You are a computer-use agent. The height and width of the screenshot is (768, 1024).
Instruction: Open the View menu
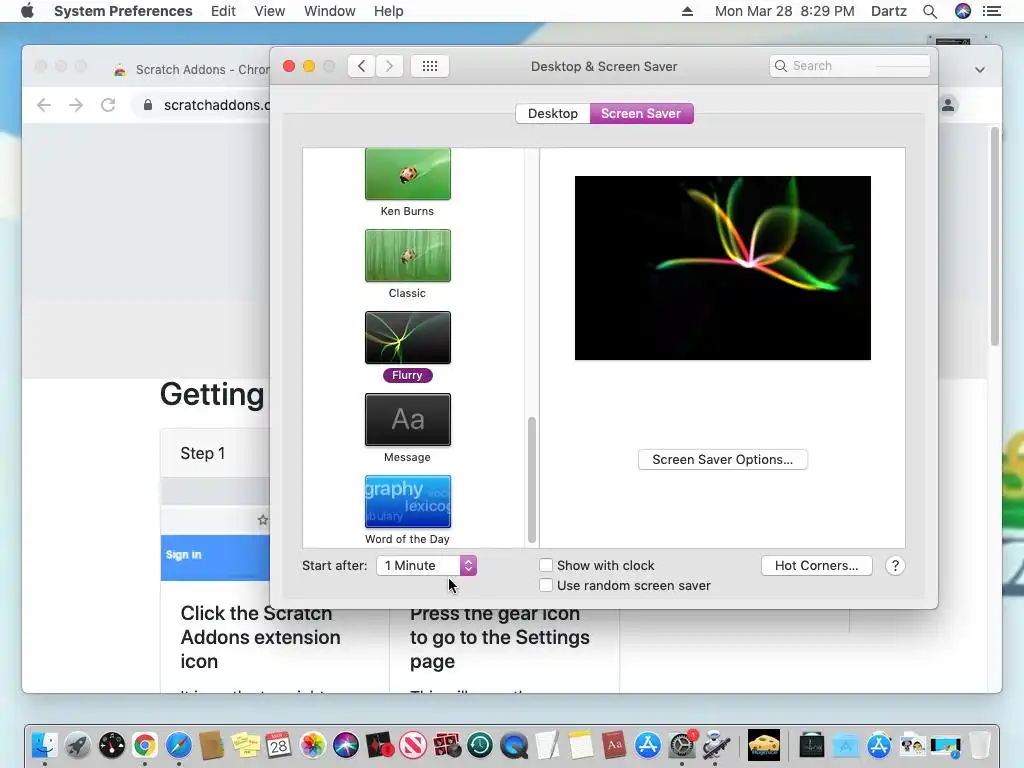[x=270, y=11]
